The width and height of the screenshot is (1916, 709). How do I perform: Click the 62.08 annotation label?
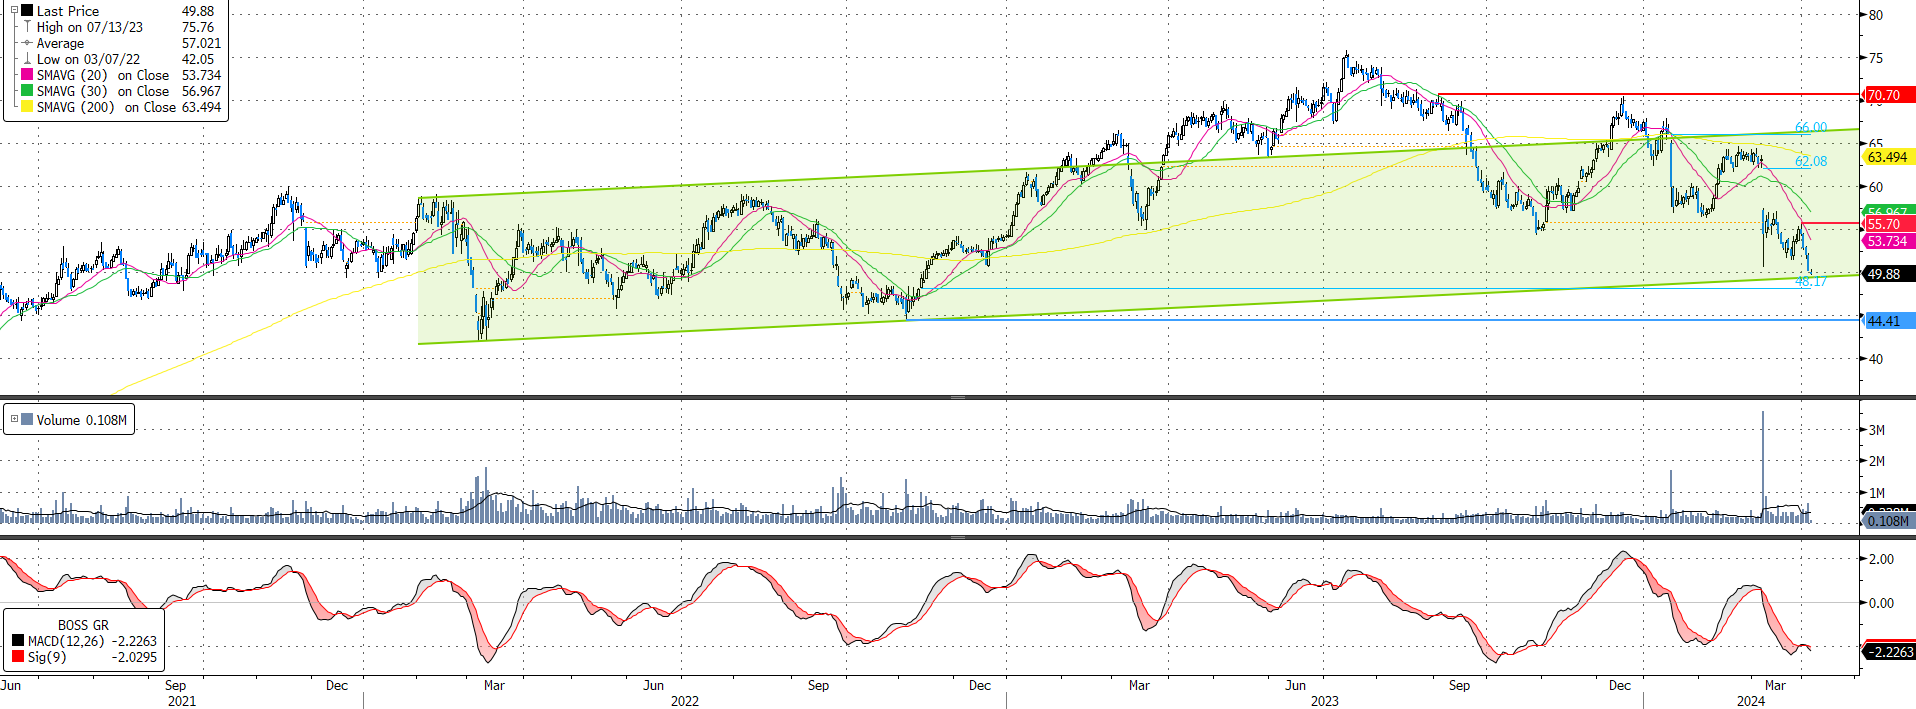pyautogui.click(x=1811, y=161)
